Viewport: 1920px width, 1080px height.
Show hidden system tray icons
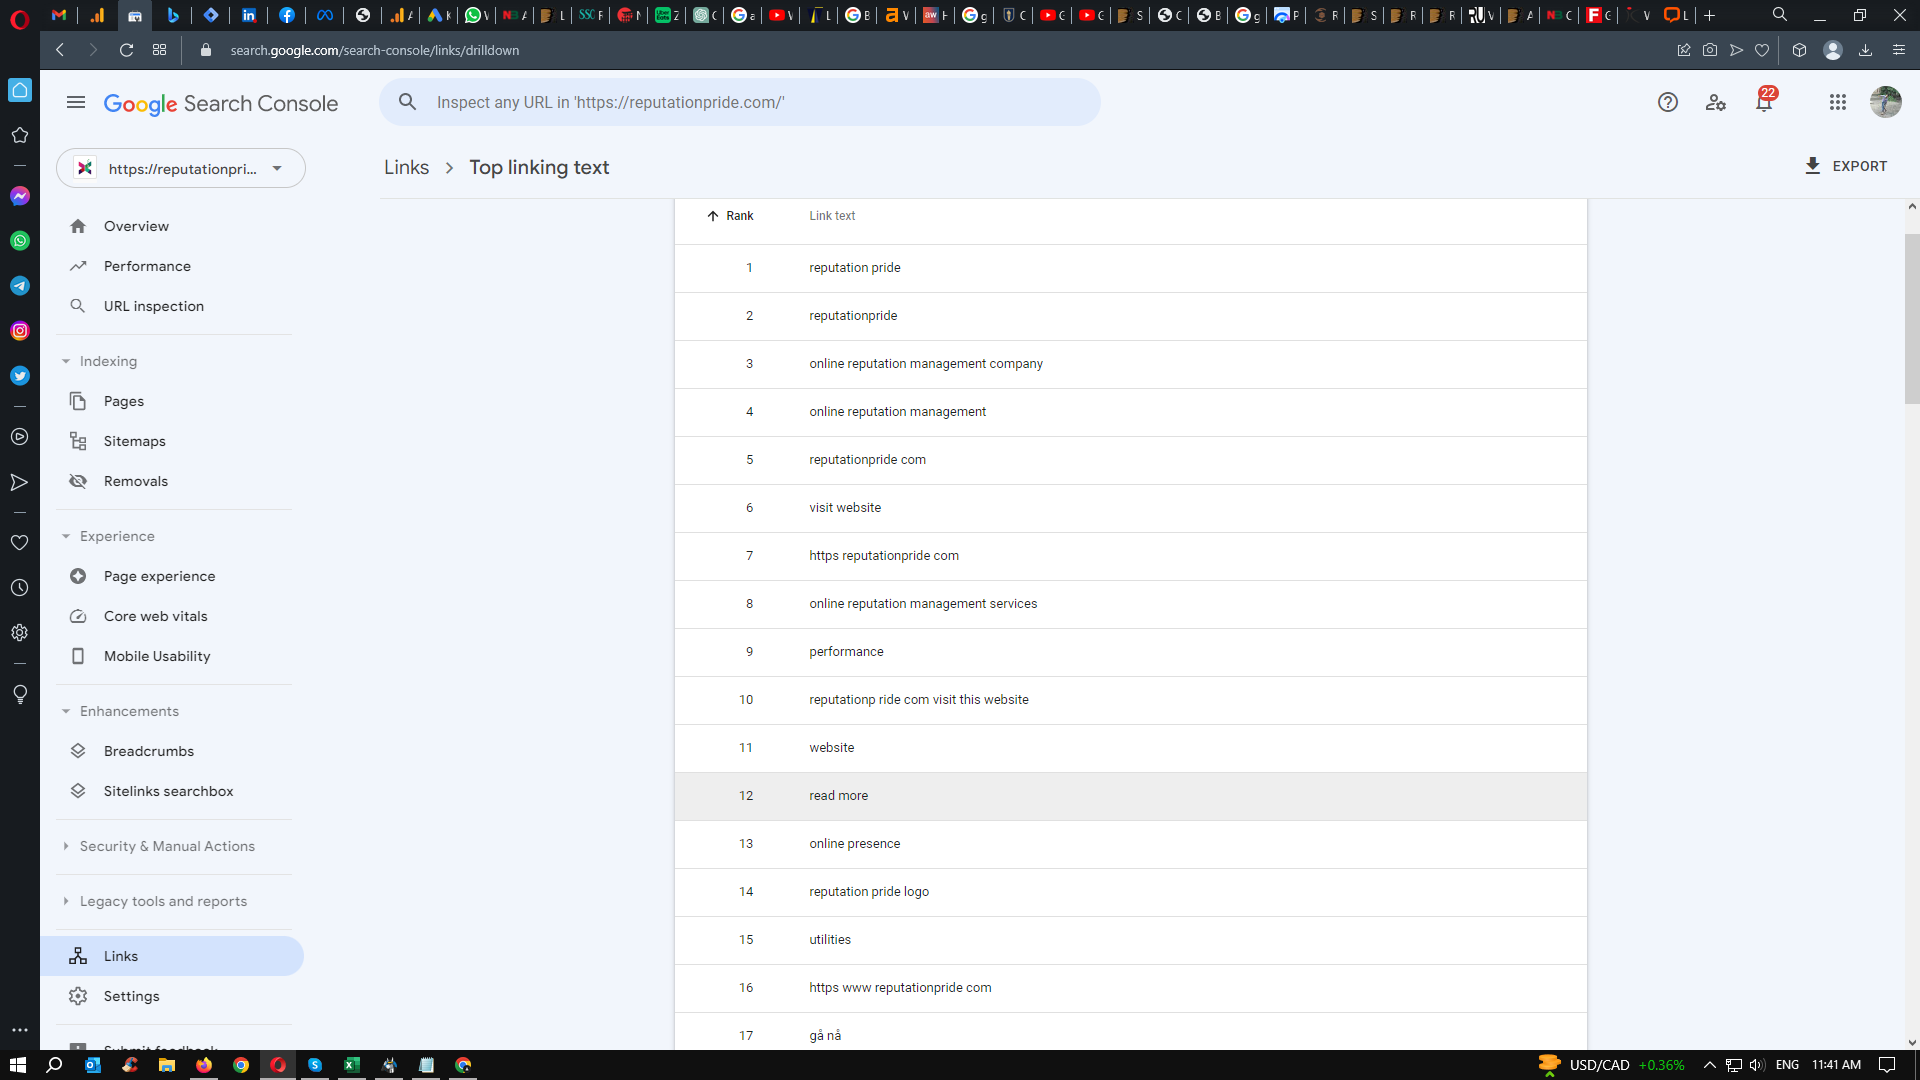[1710, 1065]
